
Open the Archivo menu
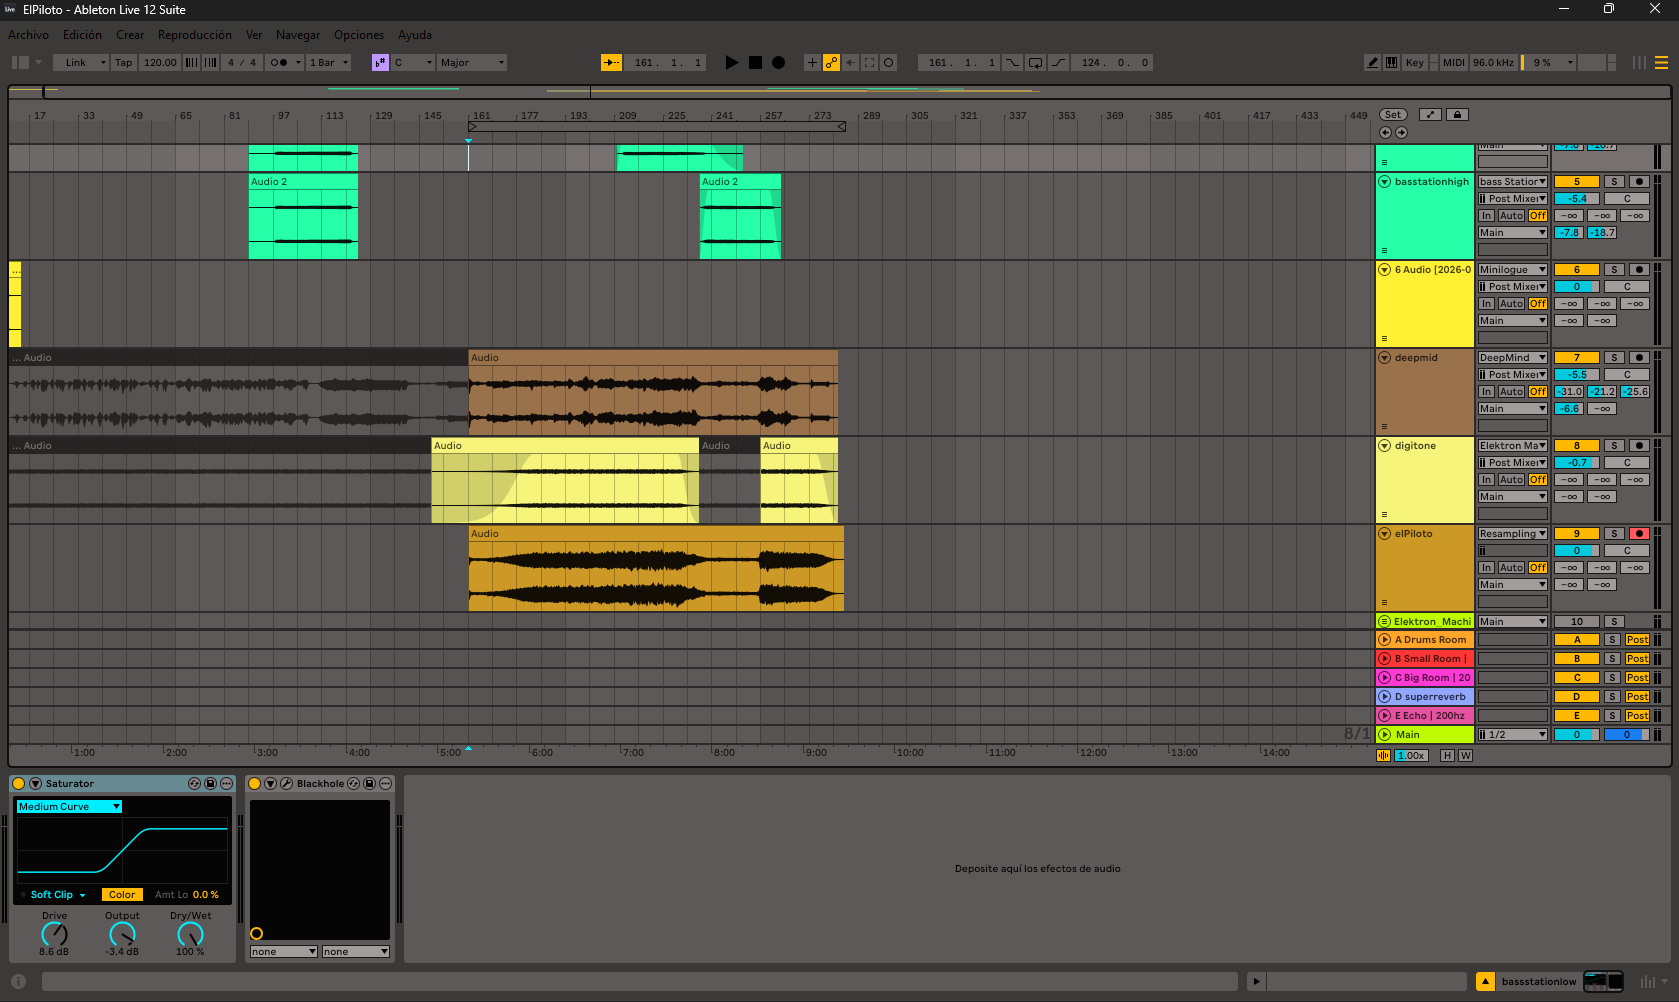[28, 35]
